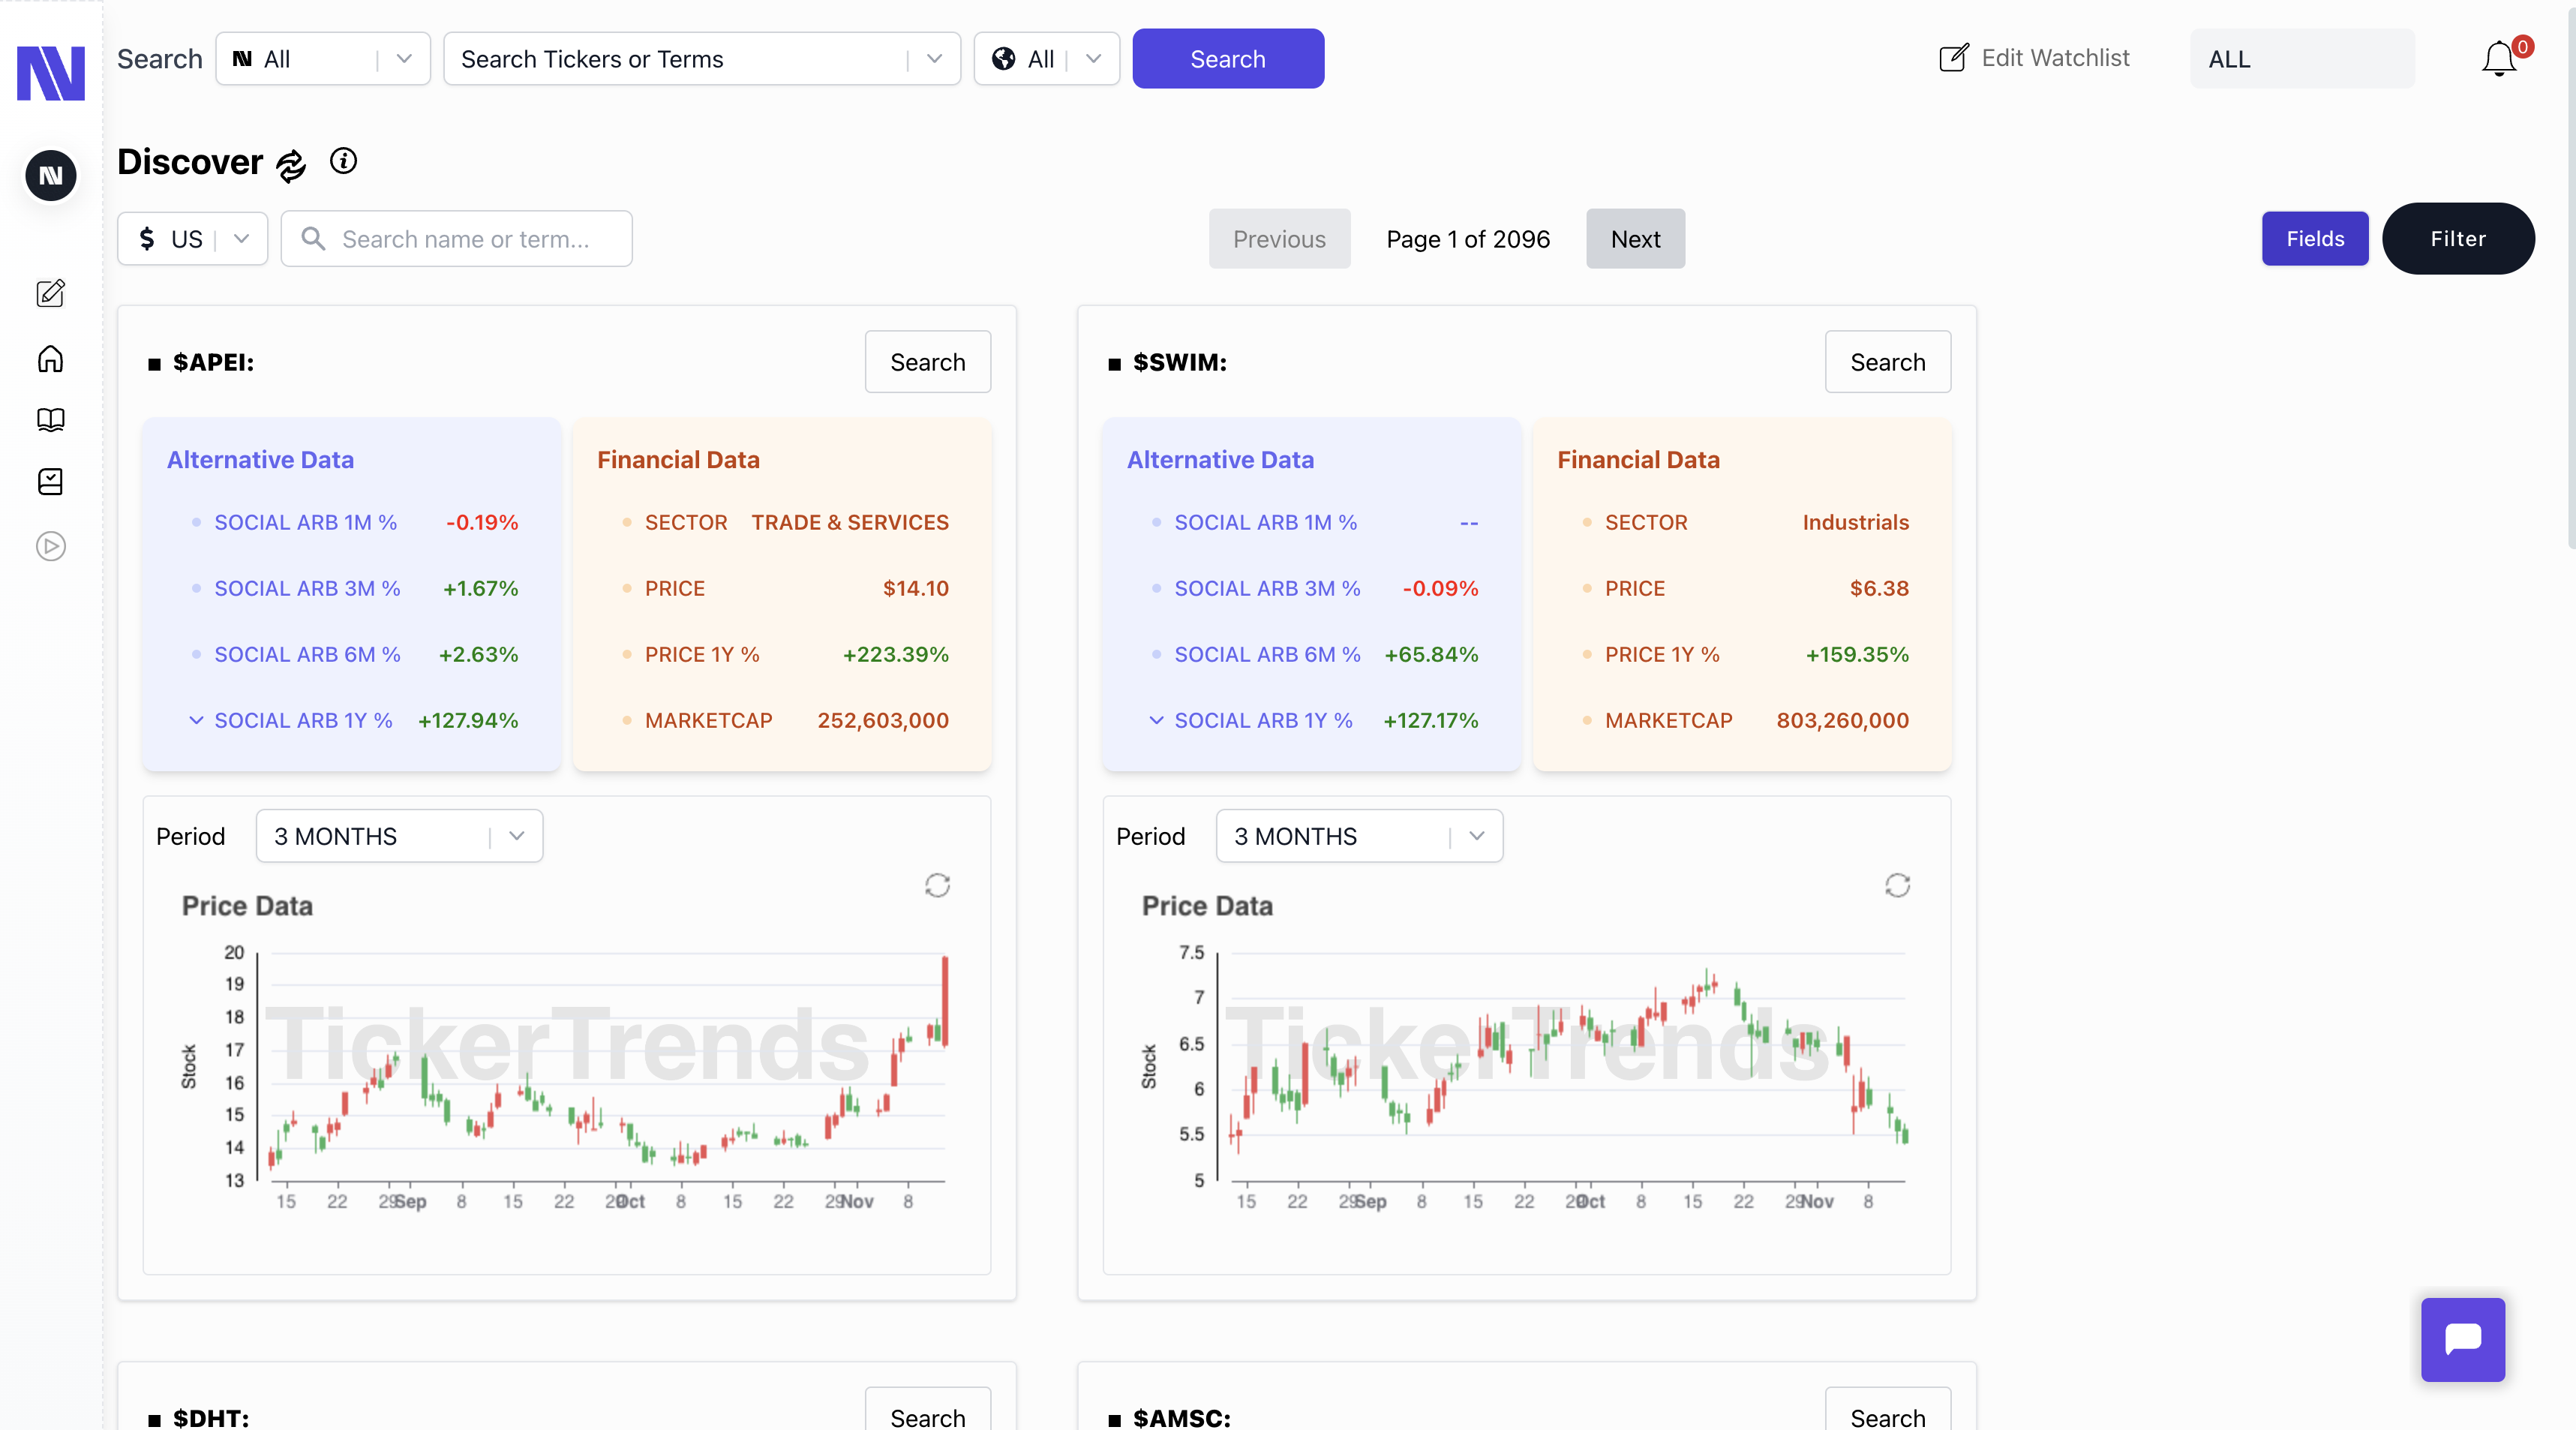Click $APEI market cap 252,603,000
The image size is (2576, 1430).
(883, 720)
